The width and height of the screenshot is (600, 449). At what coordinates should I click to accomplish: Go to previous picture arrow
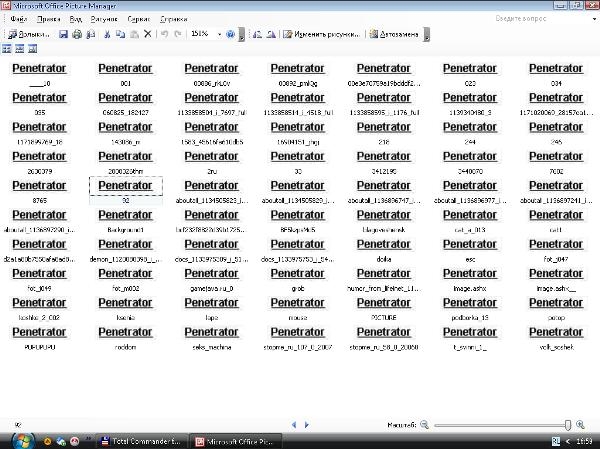click(294, 425)
